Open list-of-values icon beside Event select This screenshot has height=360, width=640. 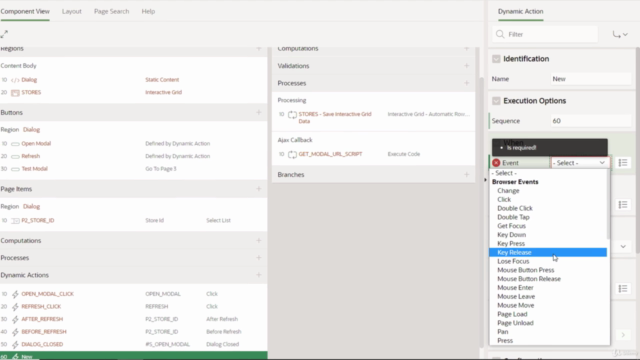(623, 163)
